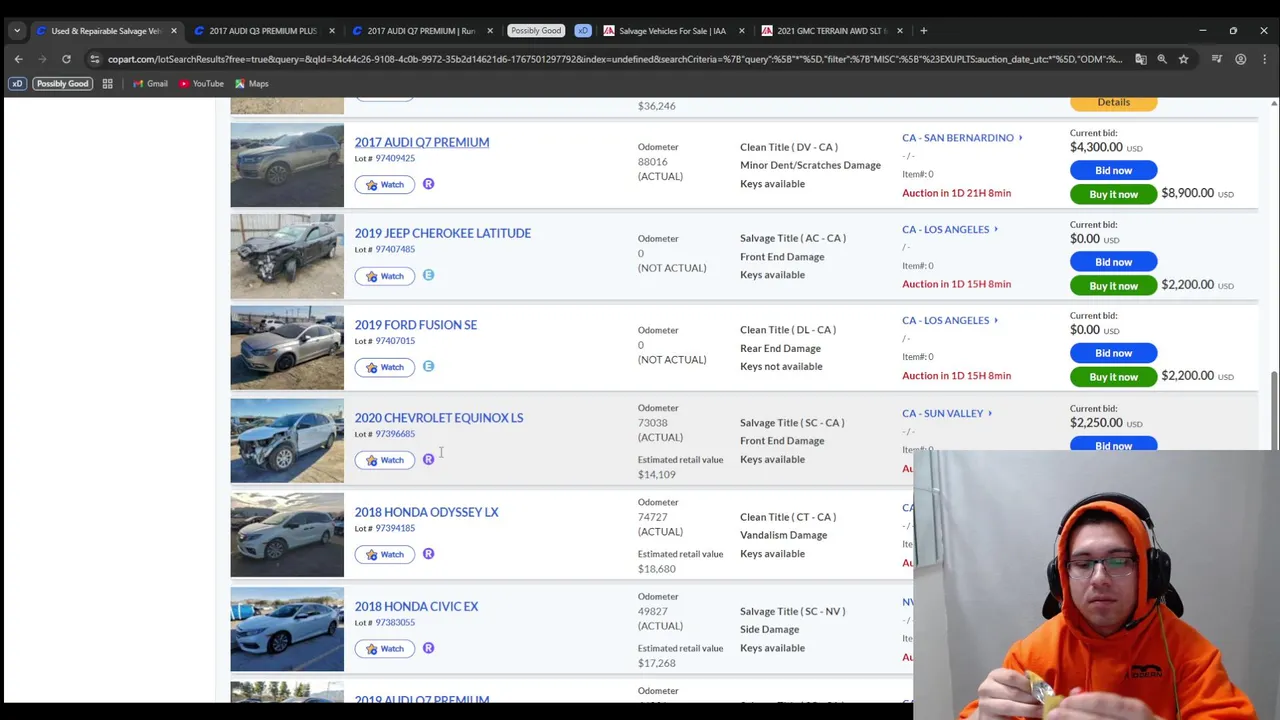
Task: Expand CA - Sun Valley location arrow
Action: tap(990, 413)
